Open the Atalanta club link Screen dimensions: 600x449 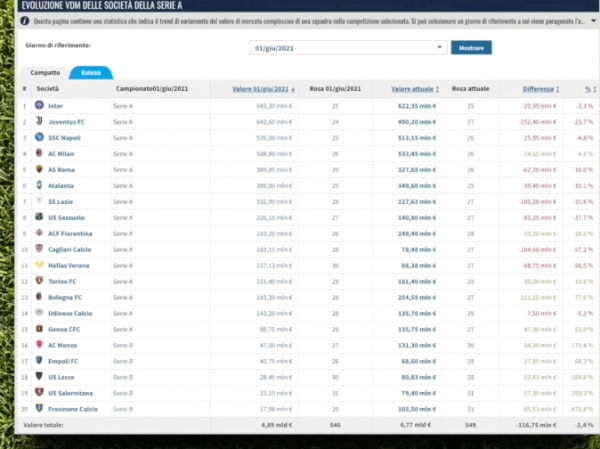point(60,186)
